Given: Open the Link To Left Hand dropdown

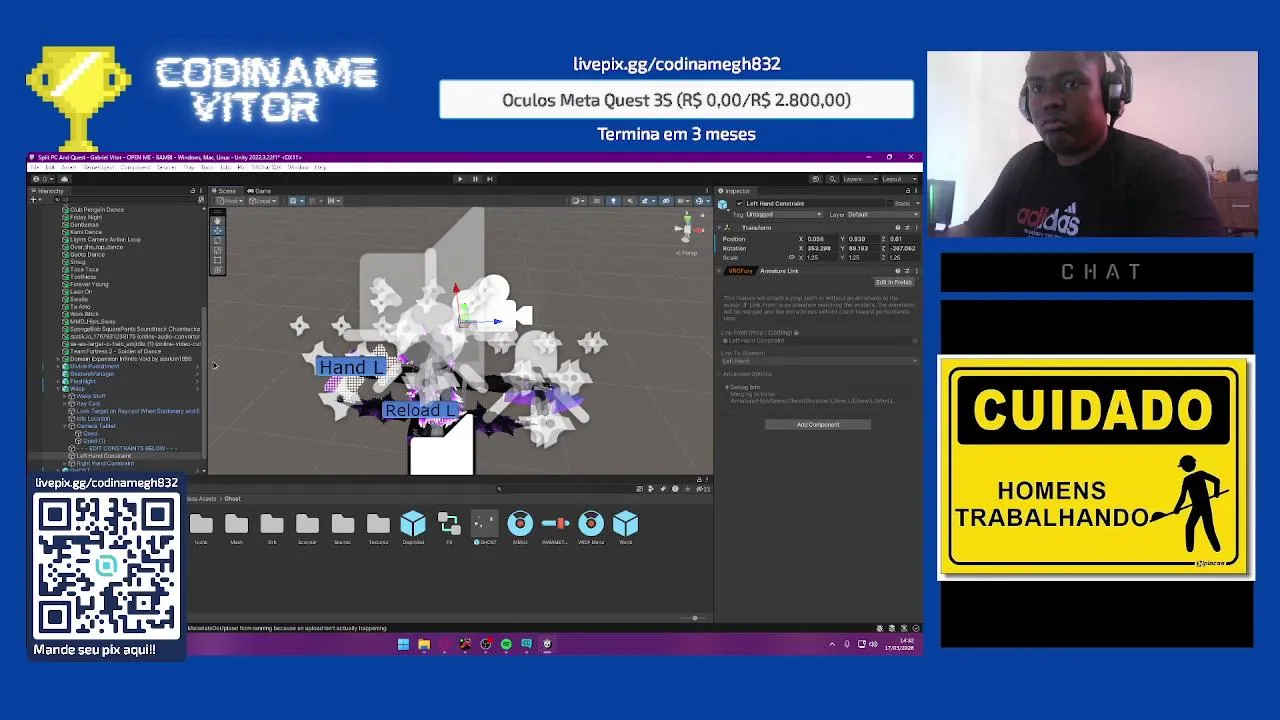Looking at the screenshot, I should 818,361.
